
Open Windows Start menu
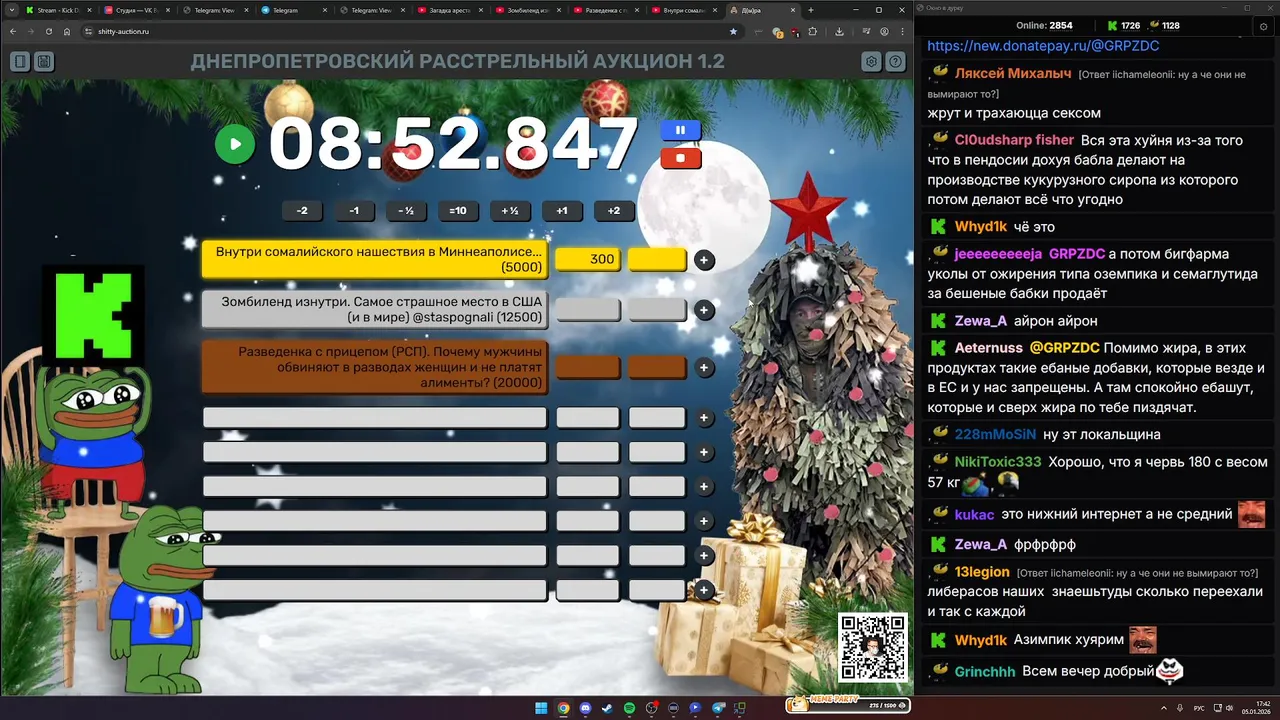541,708
